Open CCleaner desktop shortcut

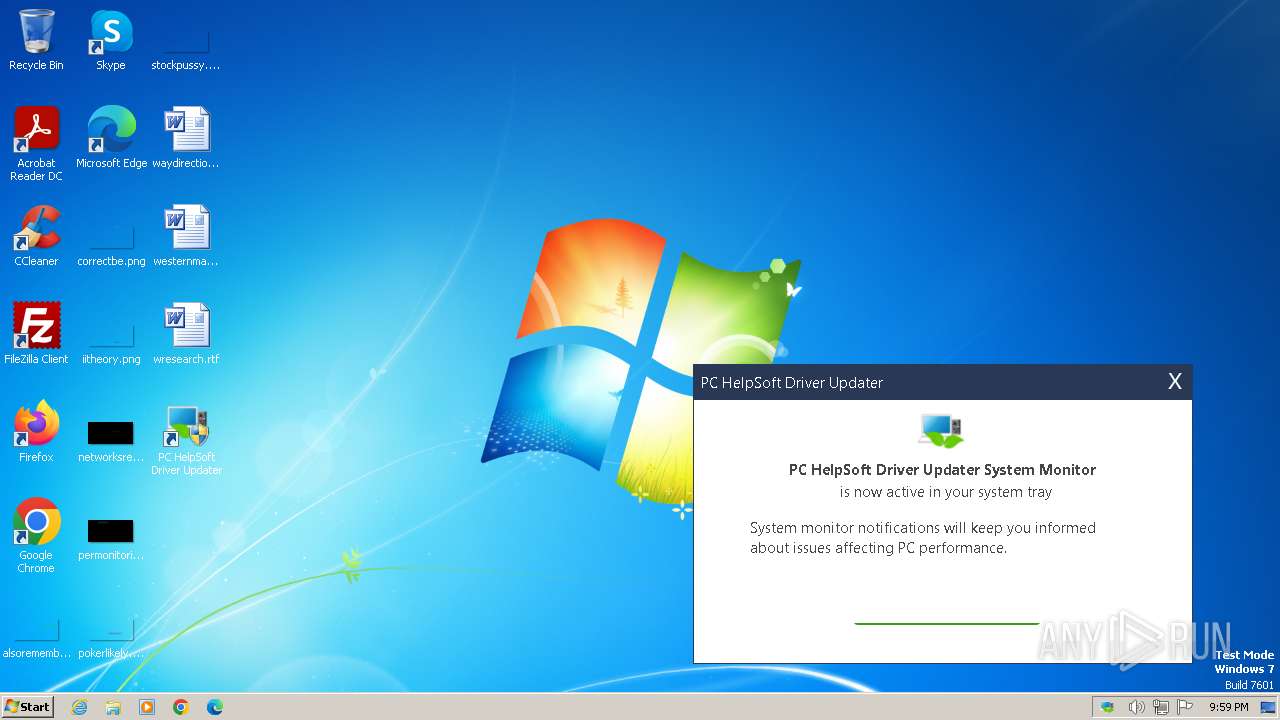(x=36, y=236)
